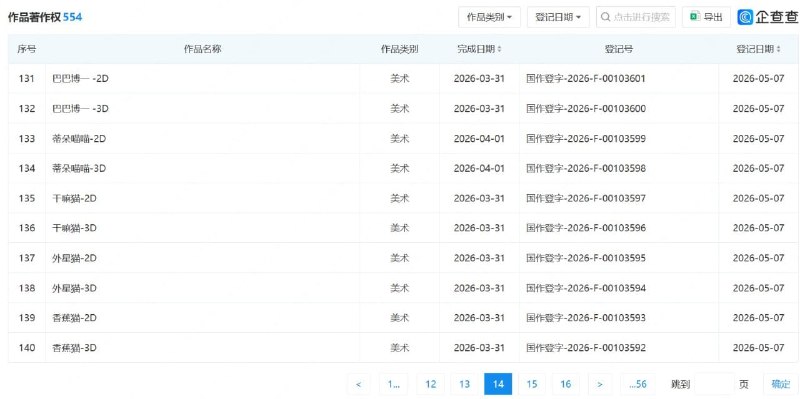Click the 序号 column header

tap(27, 49)
